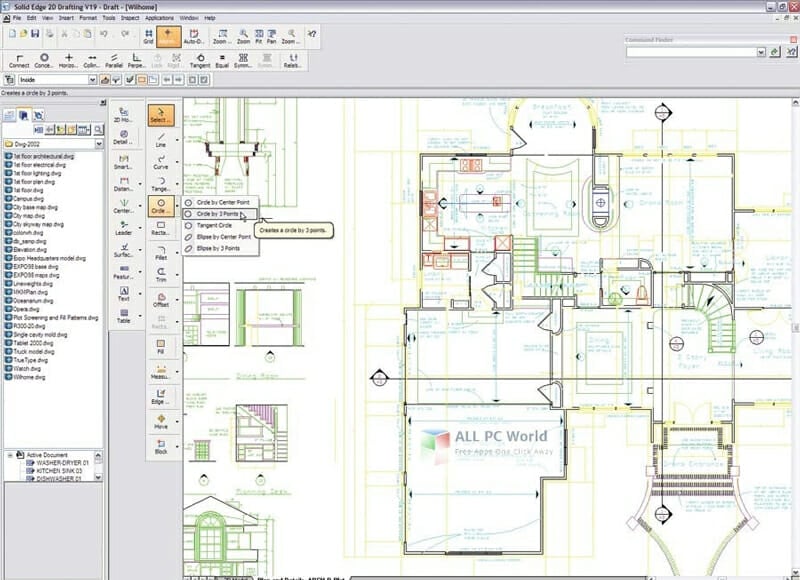Open the Dwg-2002 folder dropdown
The height and width of the screenshot is (580, 800).
[x=99, y=144]
